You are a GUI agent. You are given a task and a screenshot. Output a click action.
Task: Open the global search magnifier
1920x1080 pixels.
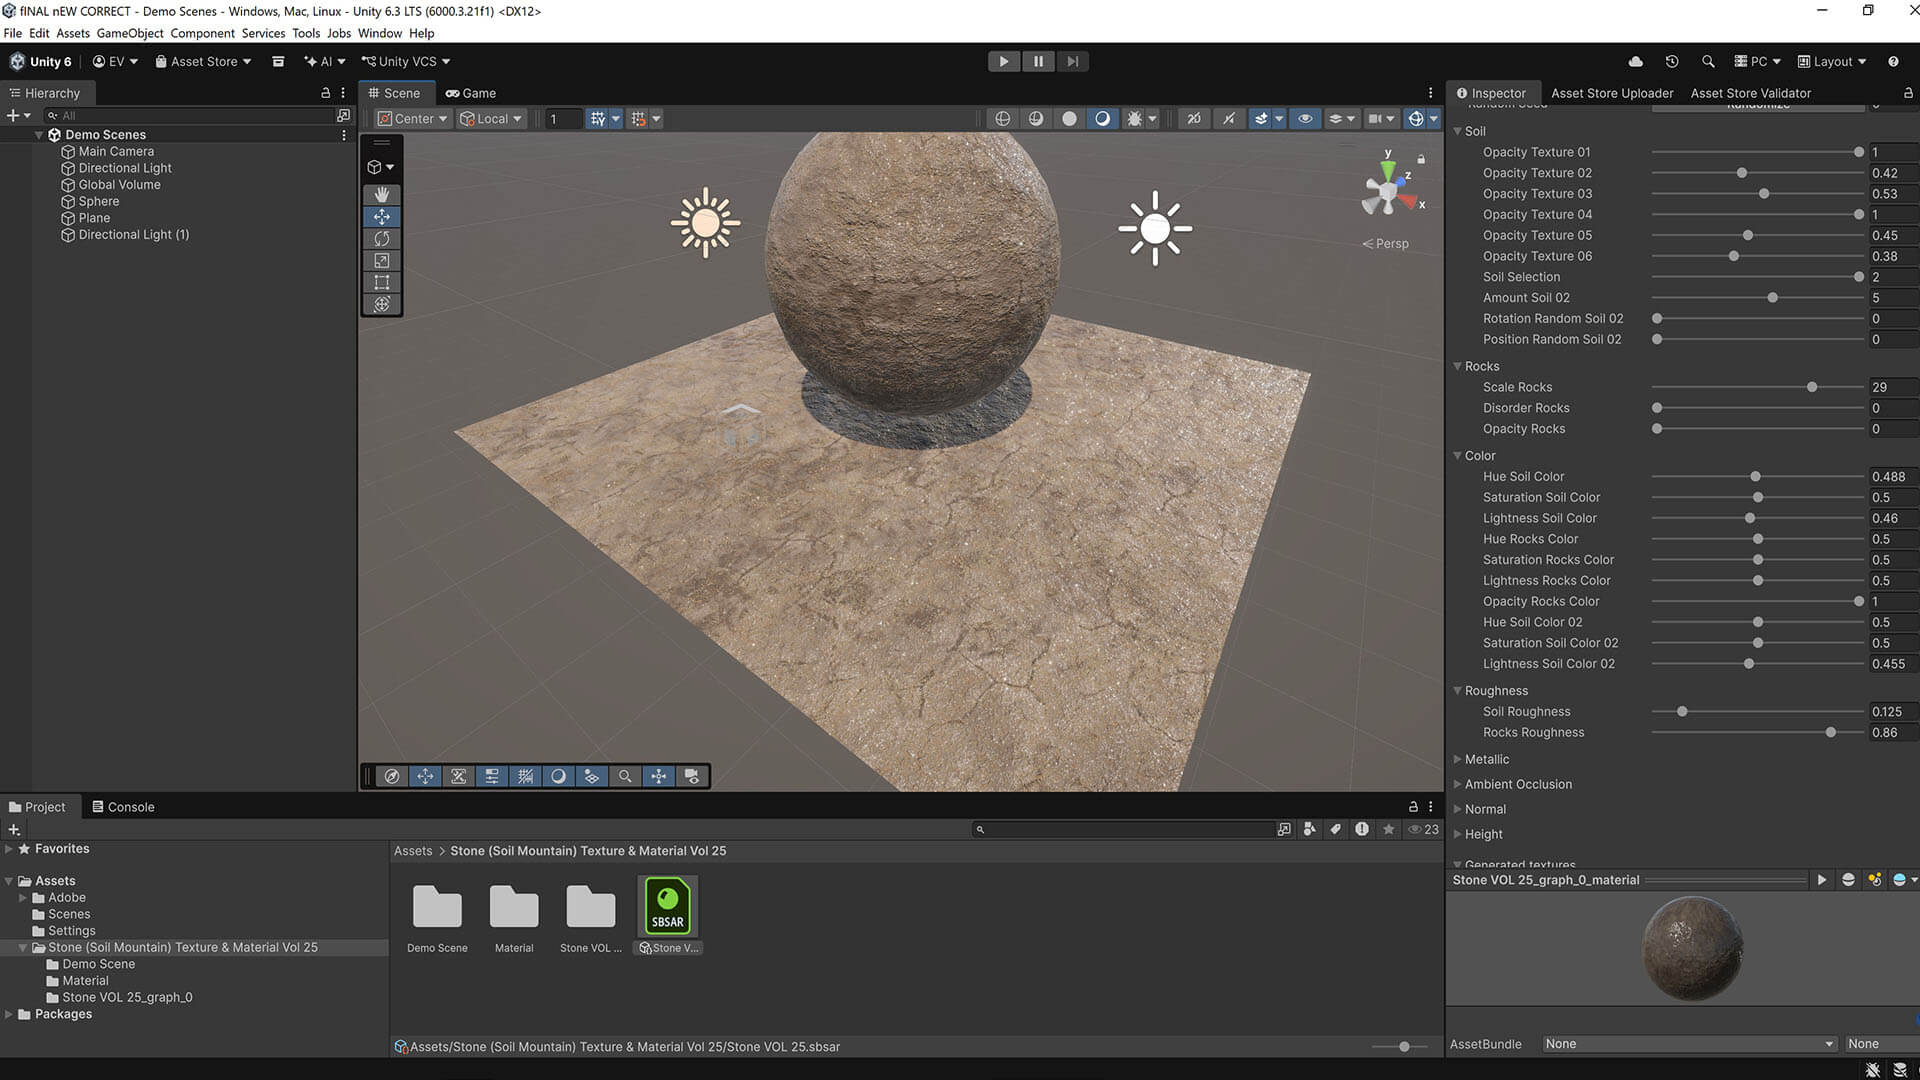1708,61
